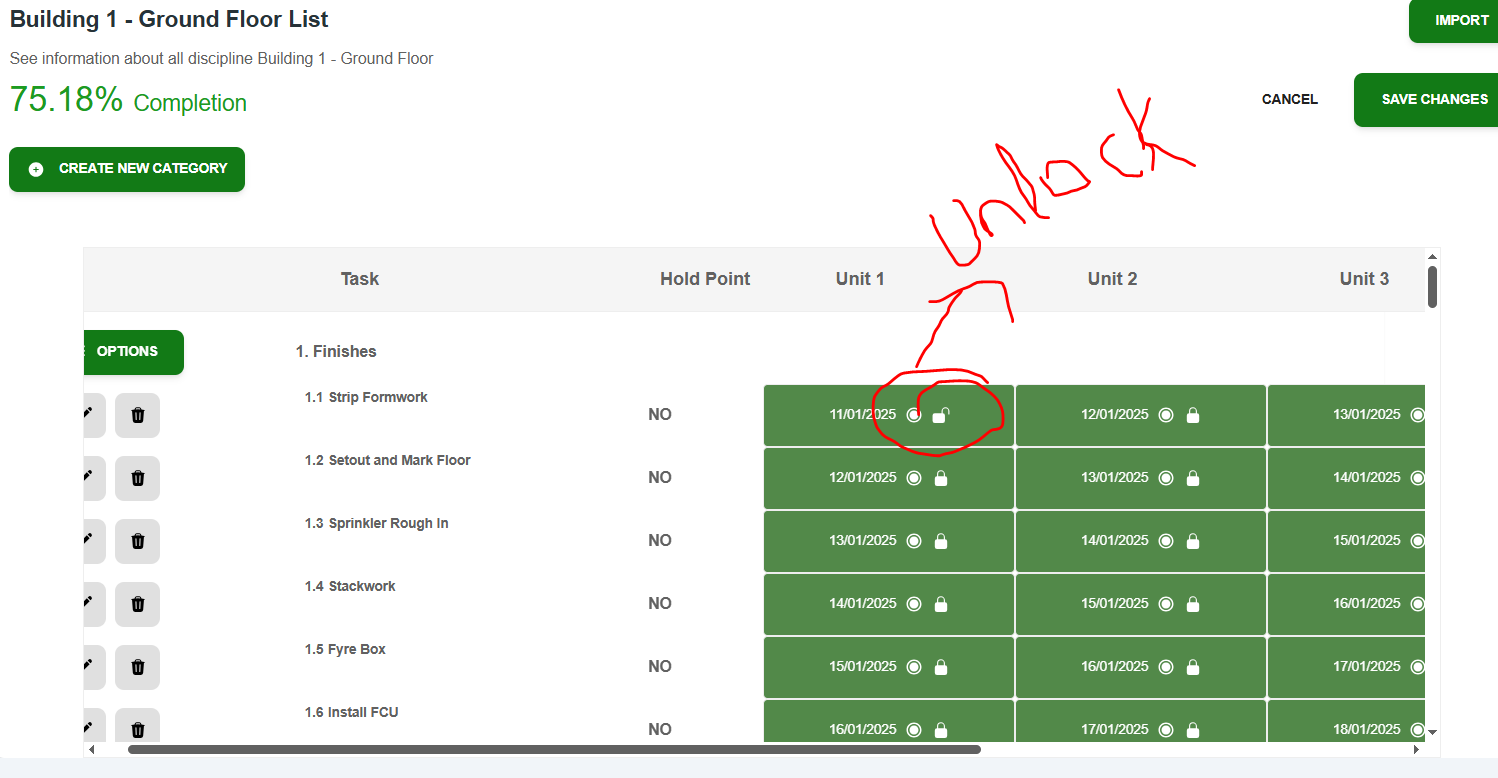Click Create New Category button
The height and width of the screenshot is (778, 1498).
click(127, 169)
